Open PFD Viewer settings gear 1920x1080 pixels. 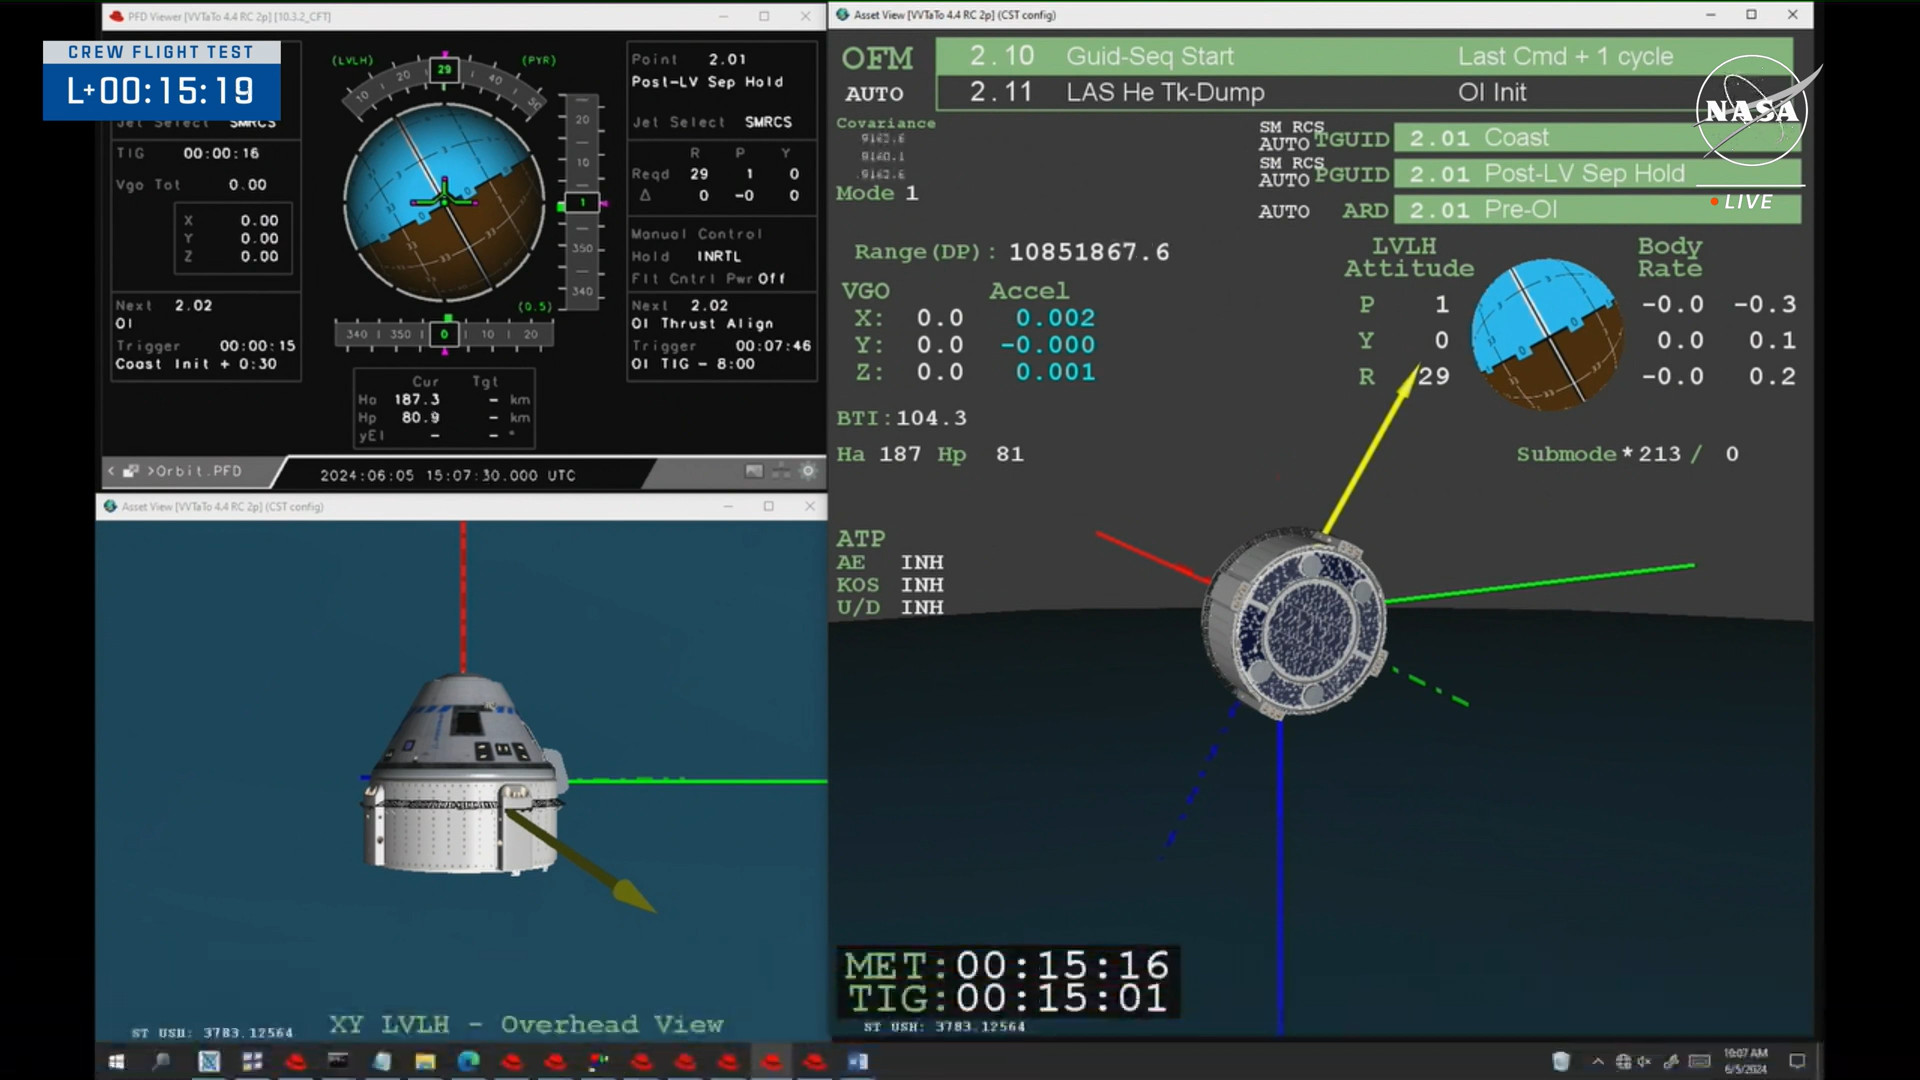pos(808,471)
